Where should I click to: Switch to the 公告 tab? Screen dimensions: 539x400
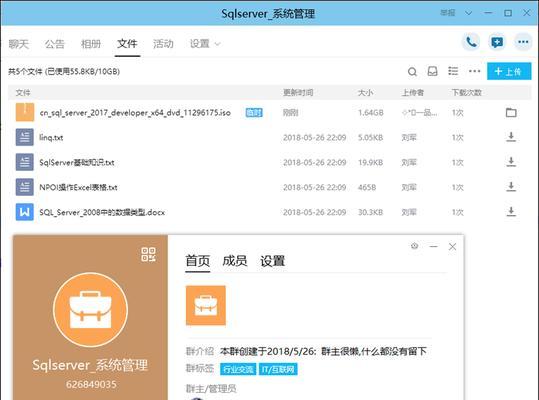tap(55, 44)
